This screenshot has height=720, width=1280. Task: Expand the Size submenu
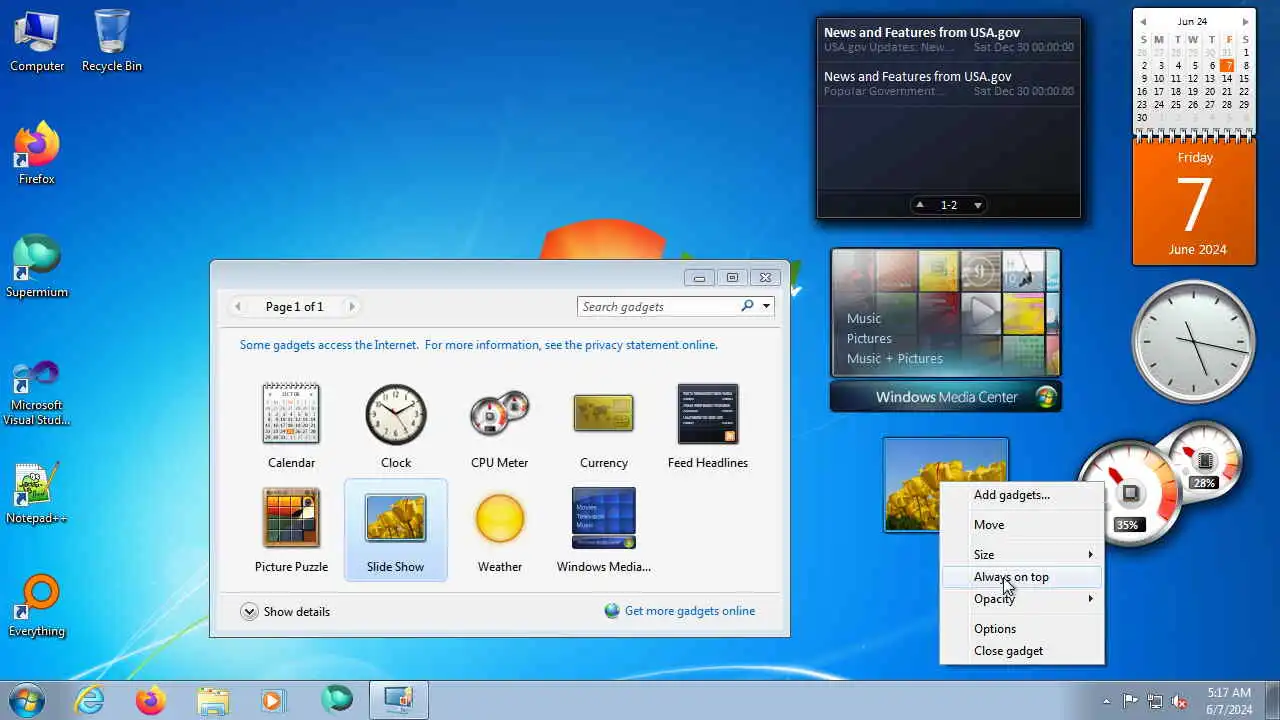(1022, 554)
